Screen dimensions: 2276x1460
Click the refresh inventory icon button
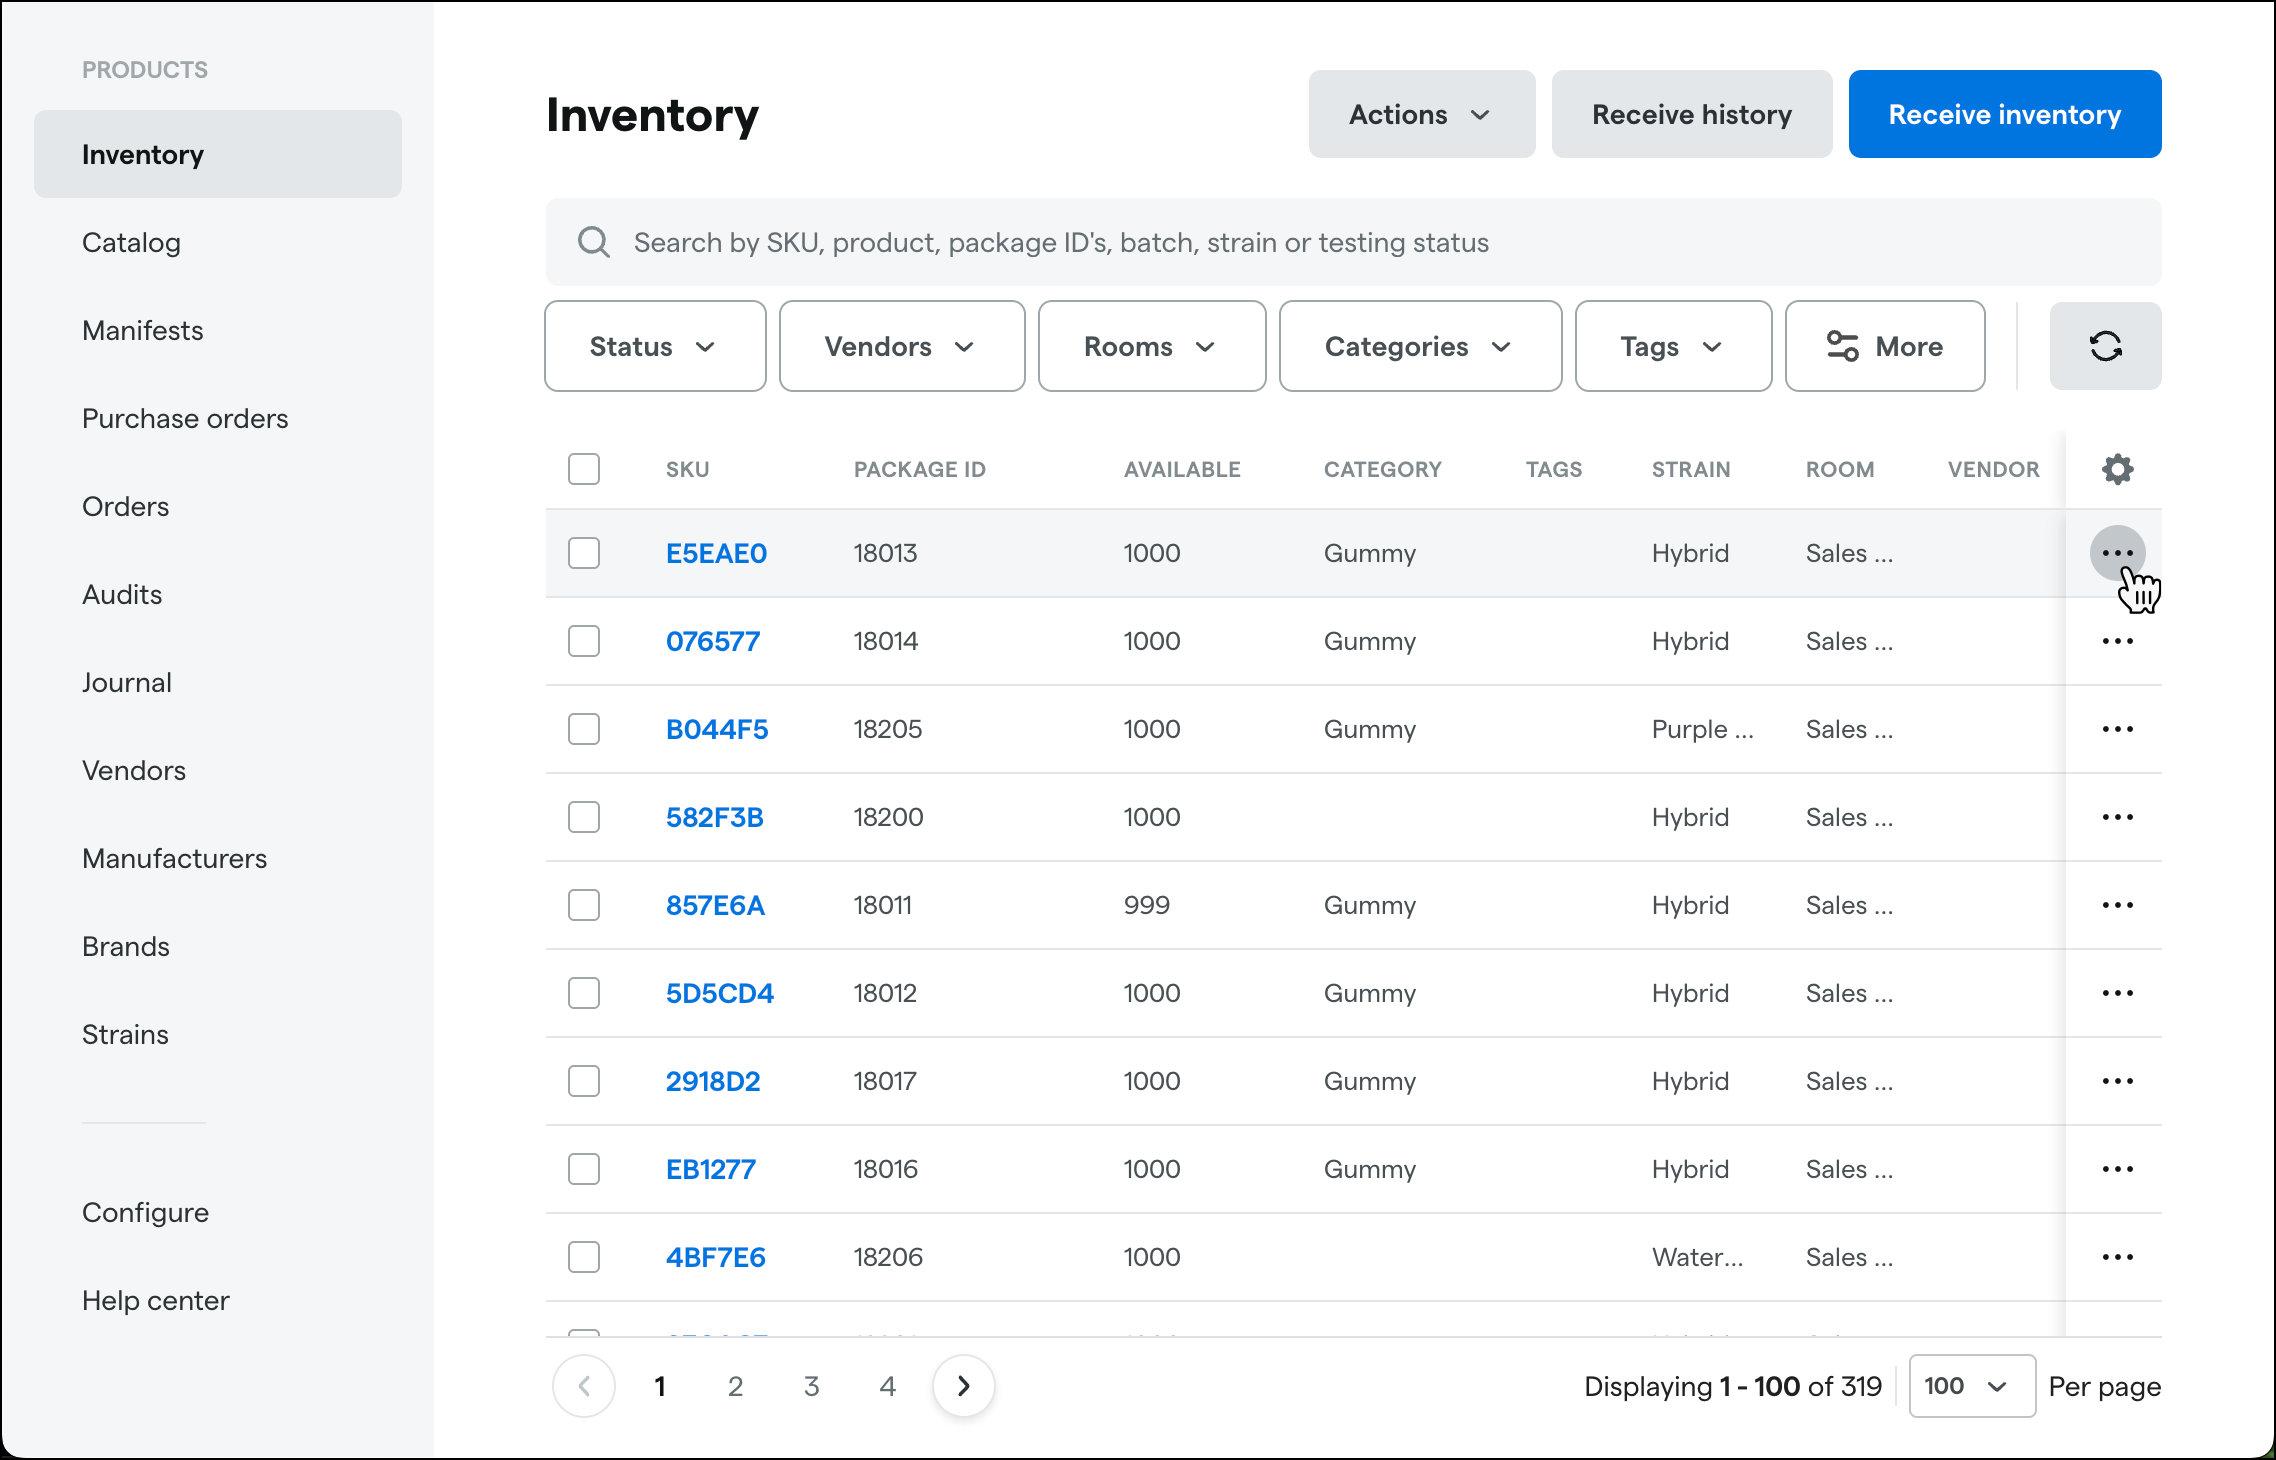tap(2105, 346)
